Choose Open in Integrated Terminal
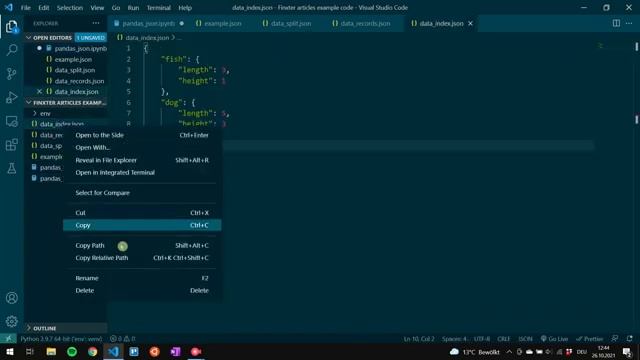The image size is (640, 360). (142, 172)
